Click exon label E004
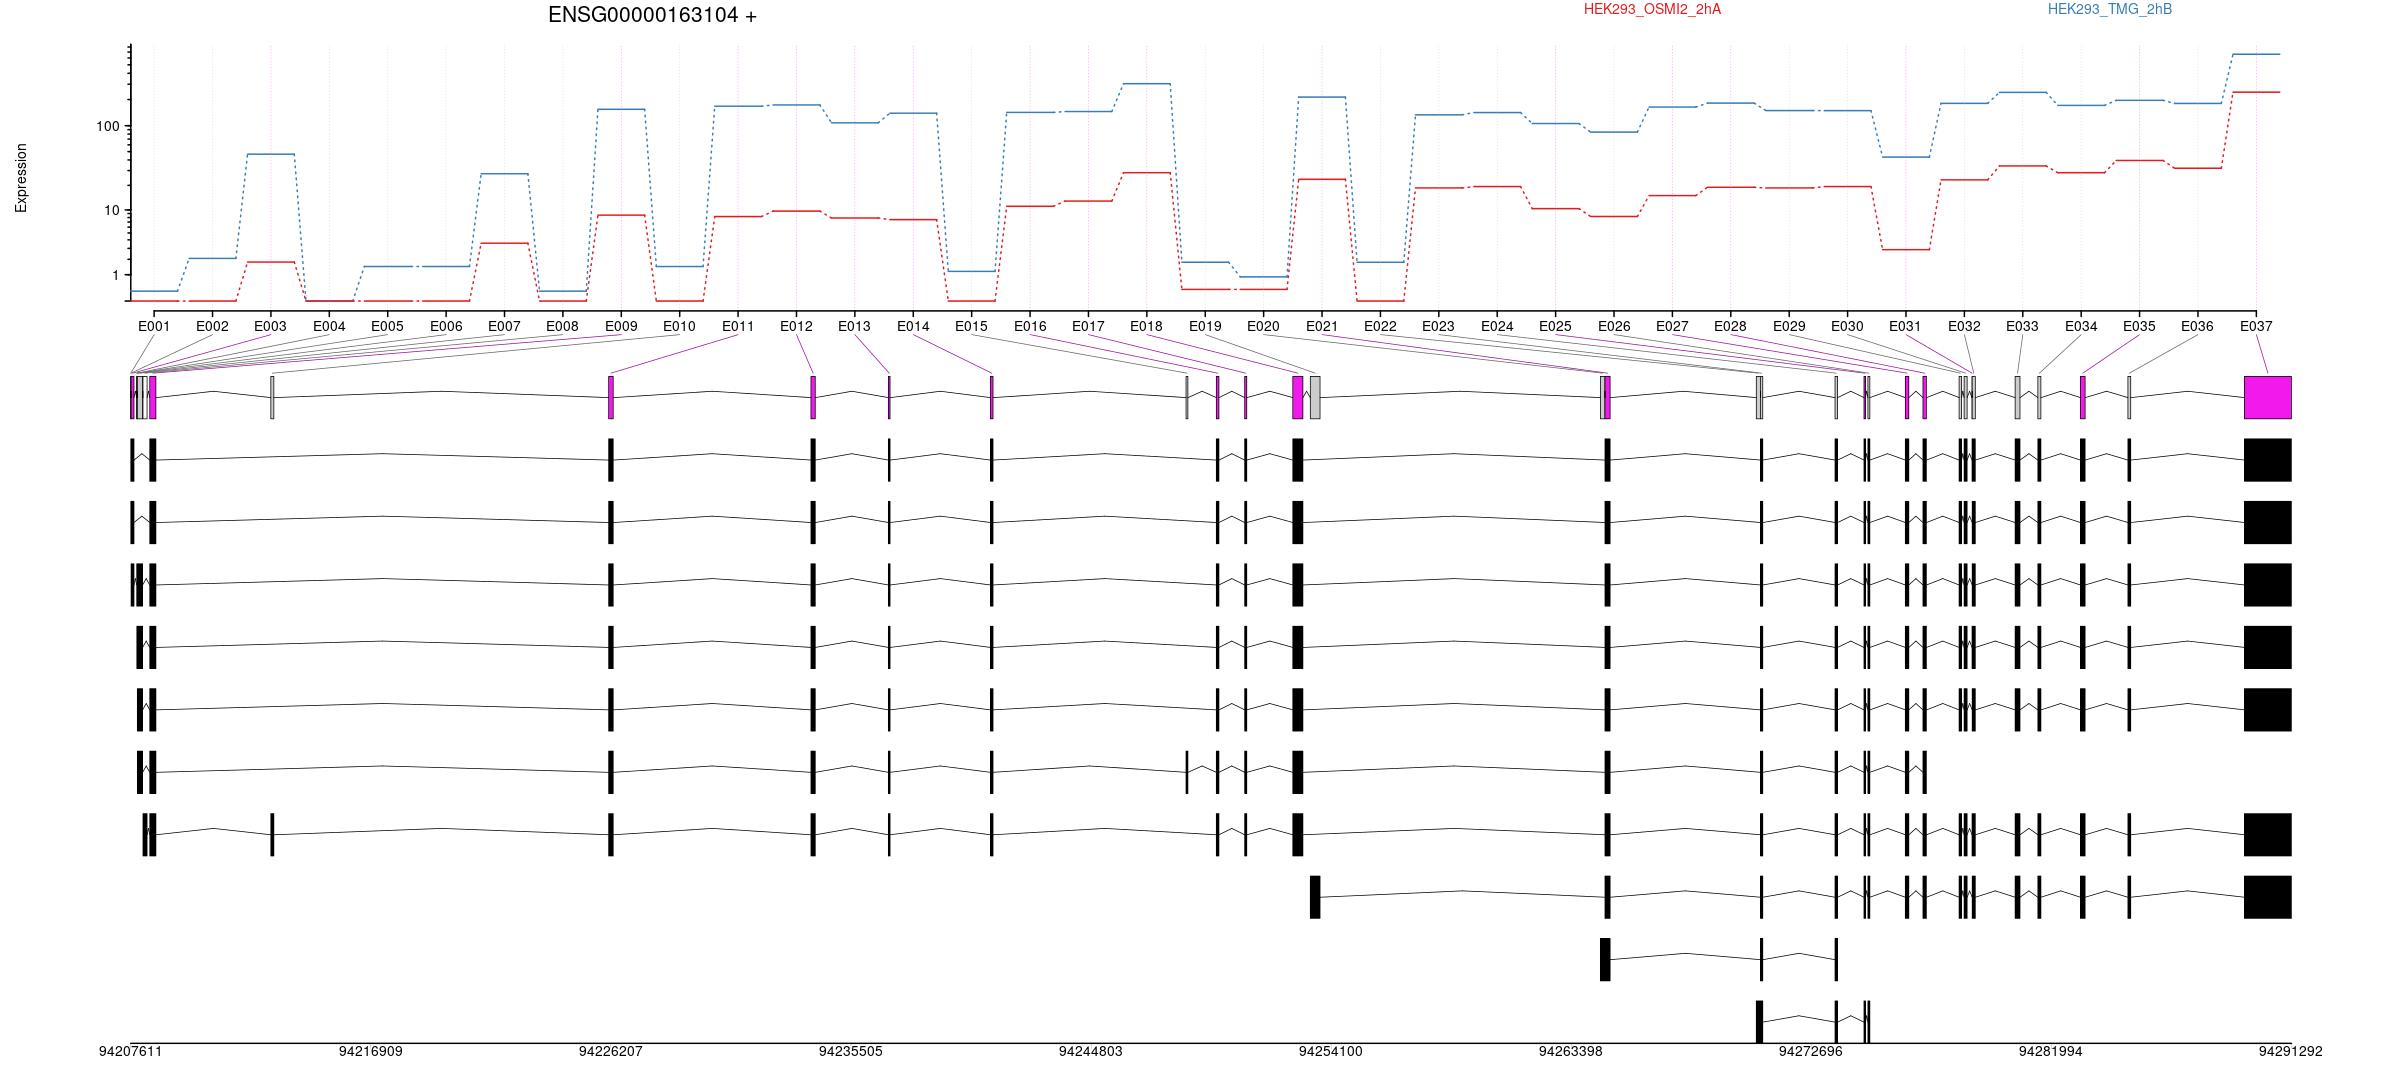This screenshot has height=1070, width=2400. coord(329,326)
